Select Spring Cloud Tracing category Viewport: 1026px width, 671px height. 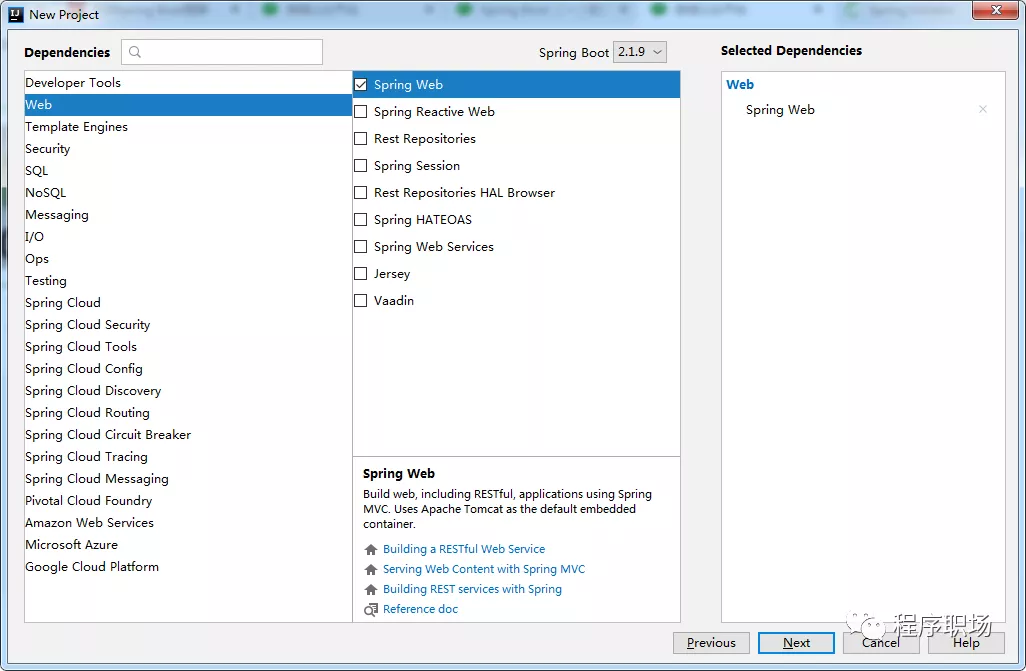pos(188,457)
